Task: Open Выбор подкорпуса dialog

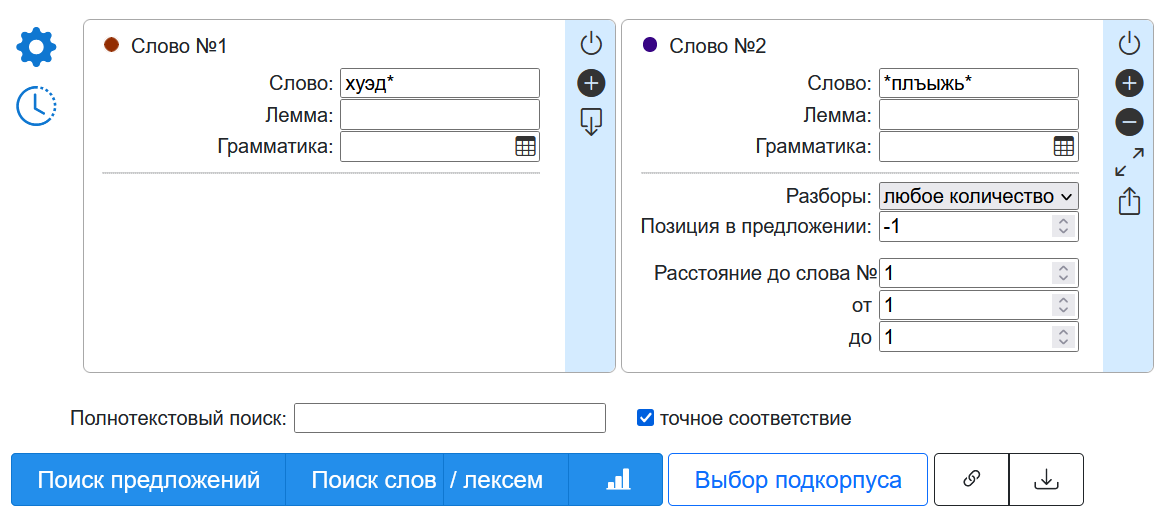Action: pos(797,480)
